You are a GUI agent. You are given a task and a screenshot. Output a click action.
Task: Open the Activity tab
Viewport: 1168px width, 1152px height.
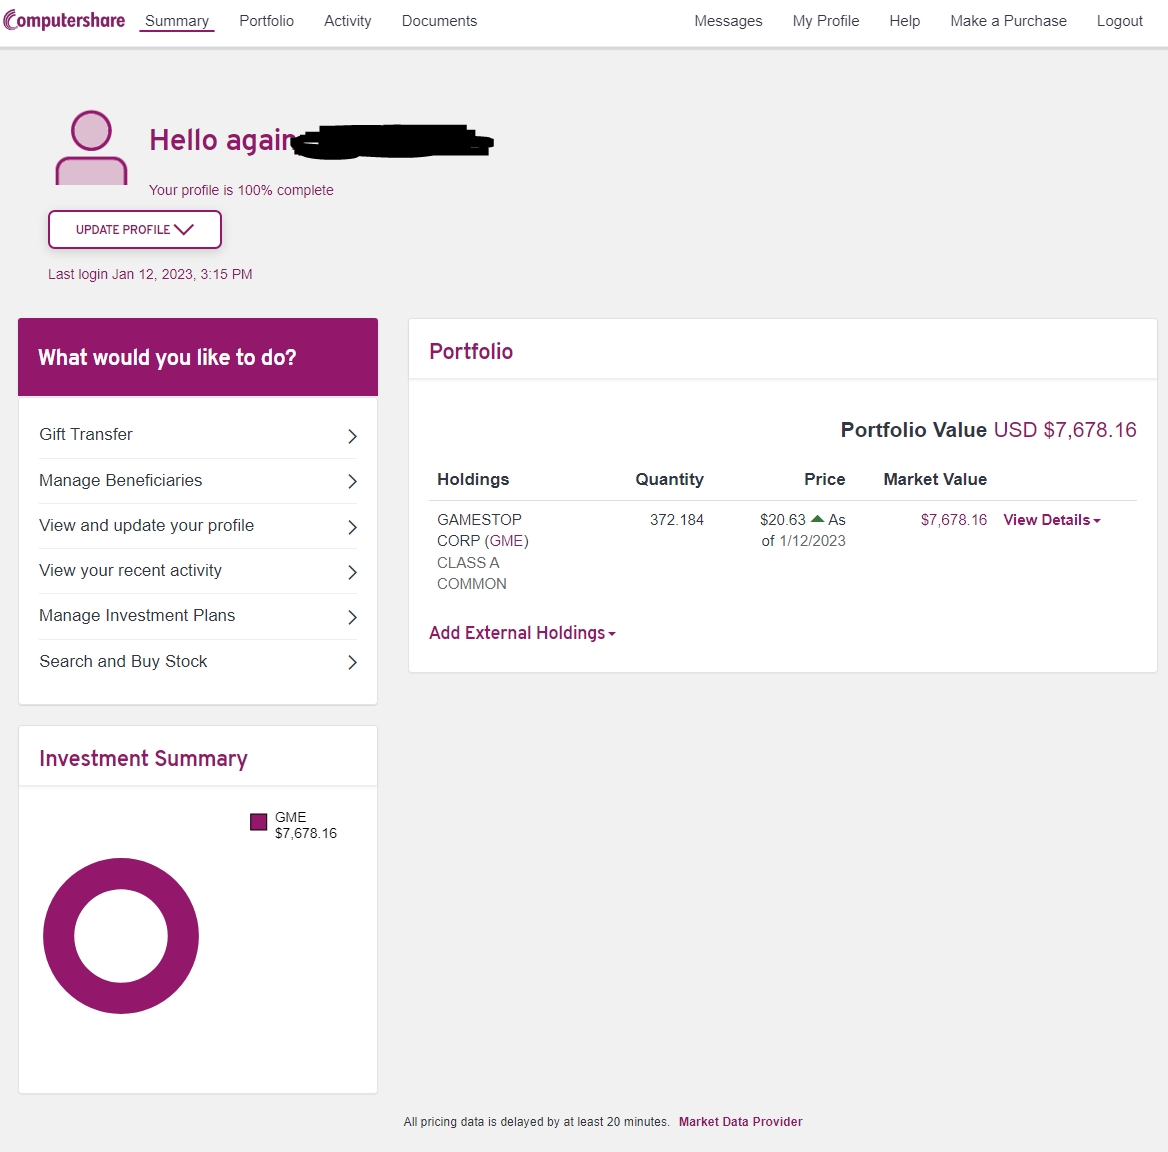pos(347,21)
